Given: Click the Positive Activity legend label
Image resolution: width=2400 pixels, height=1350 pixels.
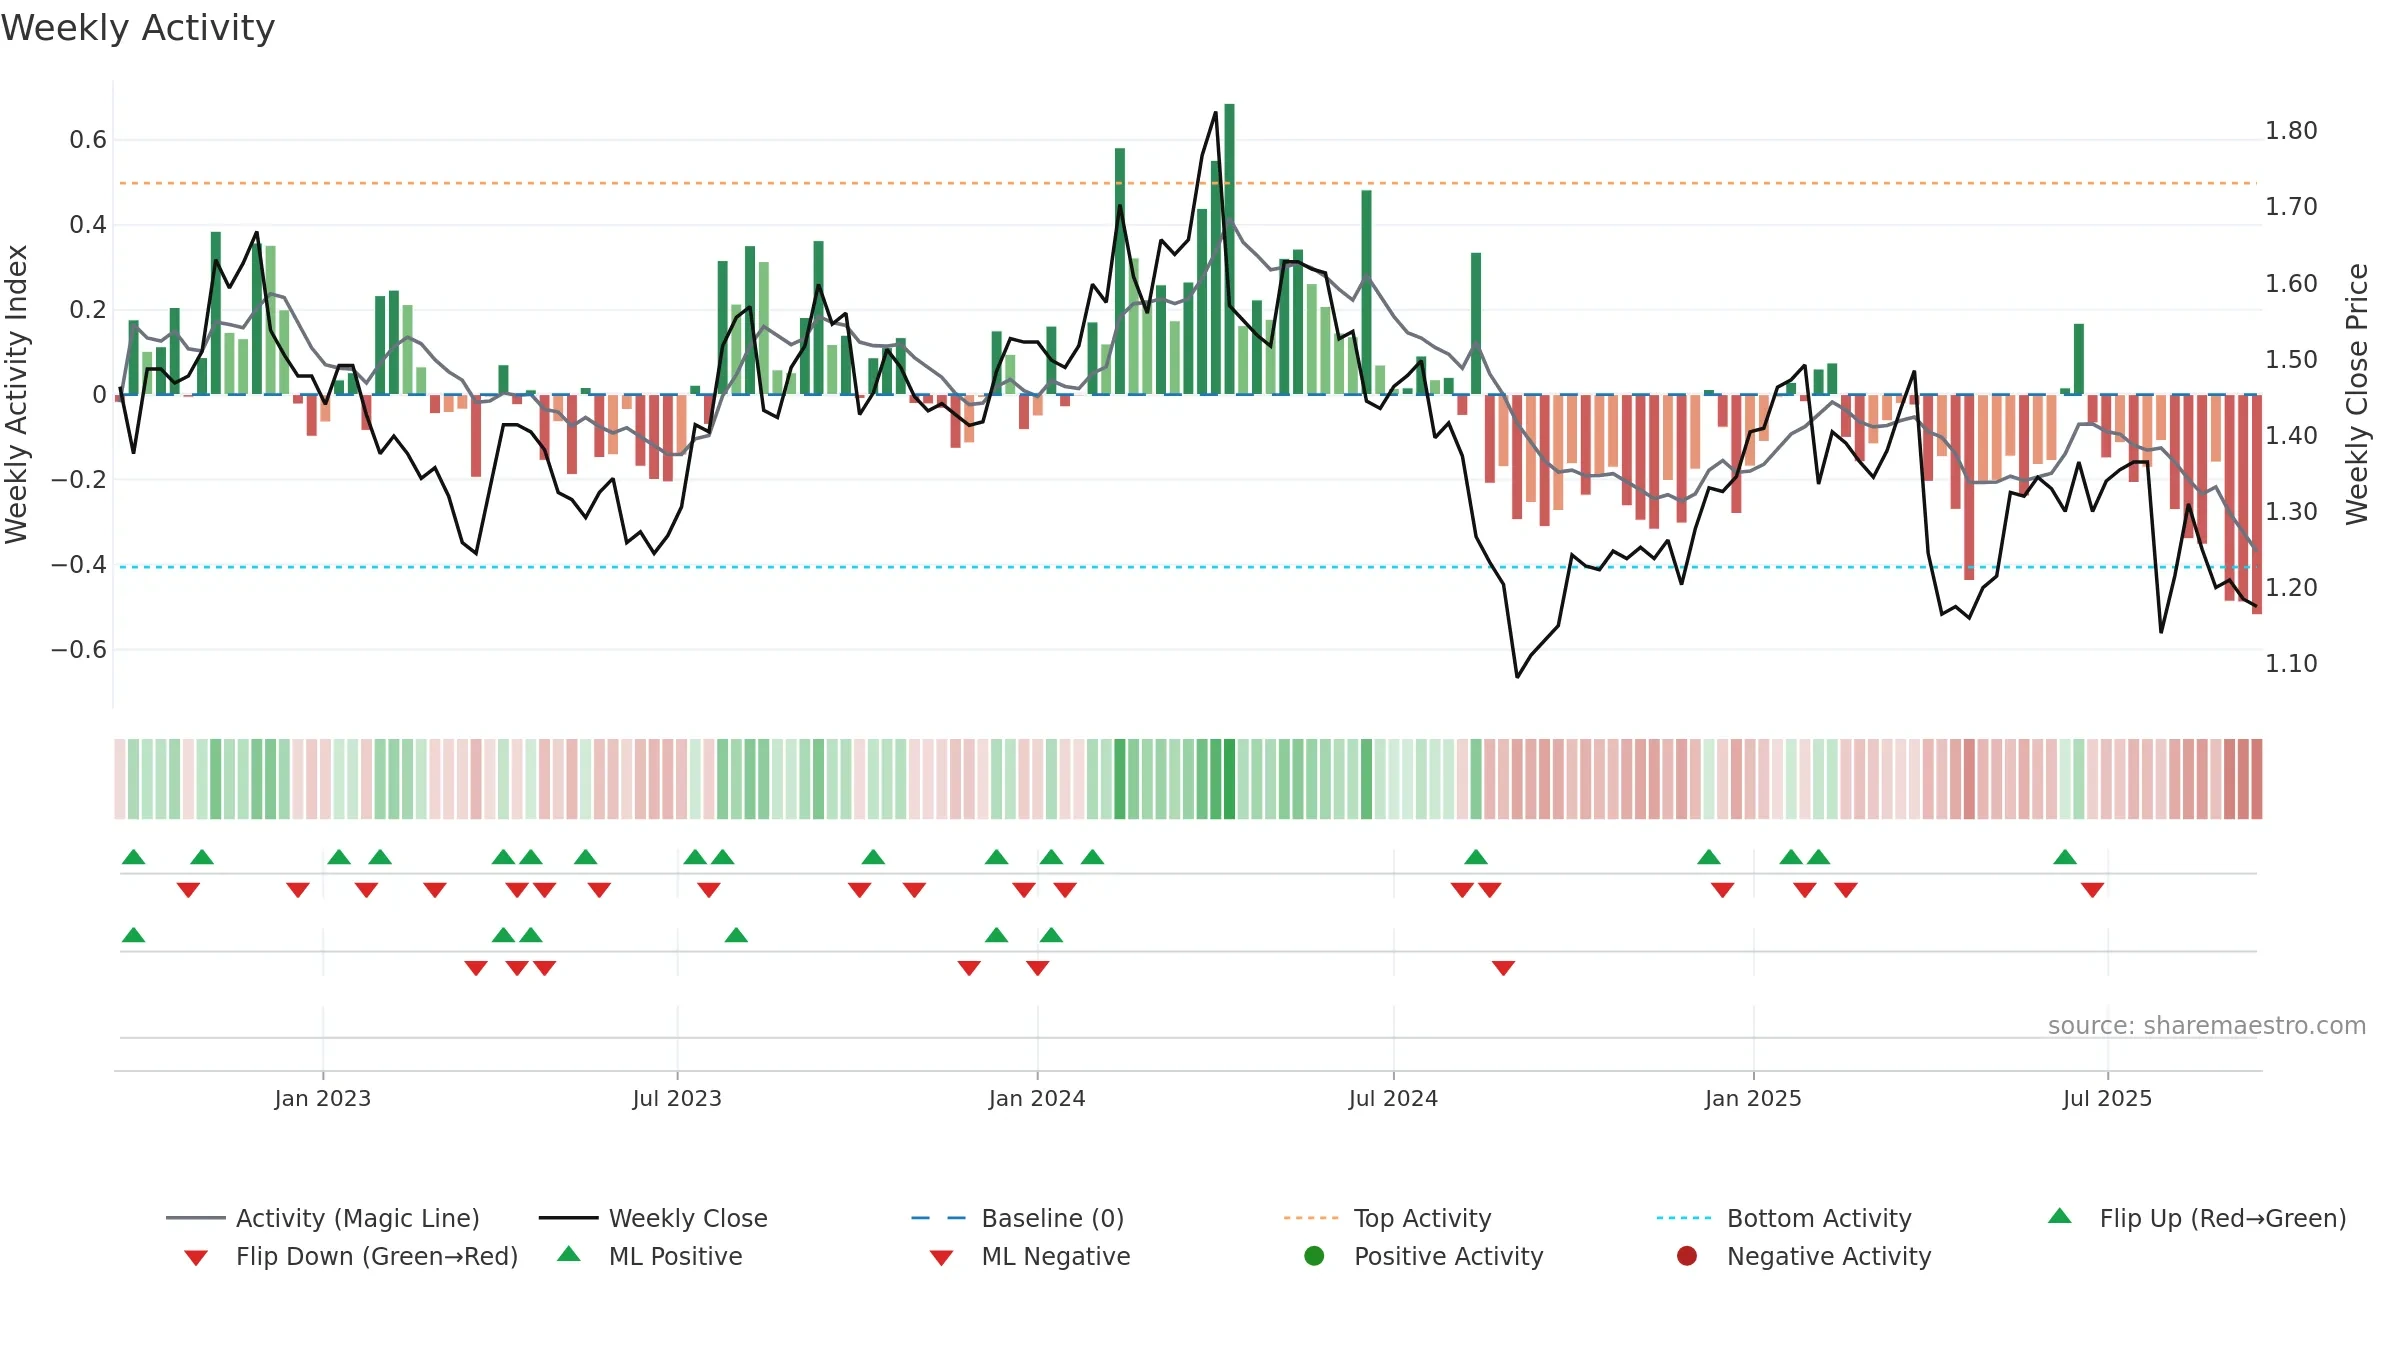Looking at the screenshot, I should [x=1449, y=1256].
